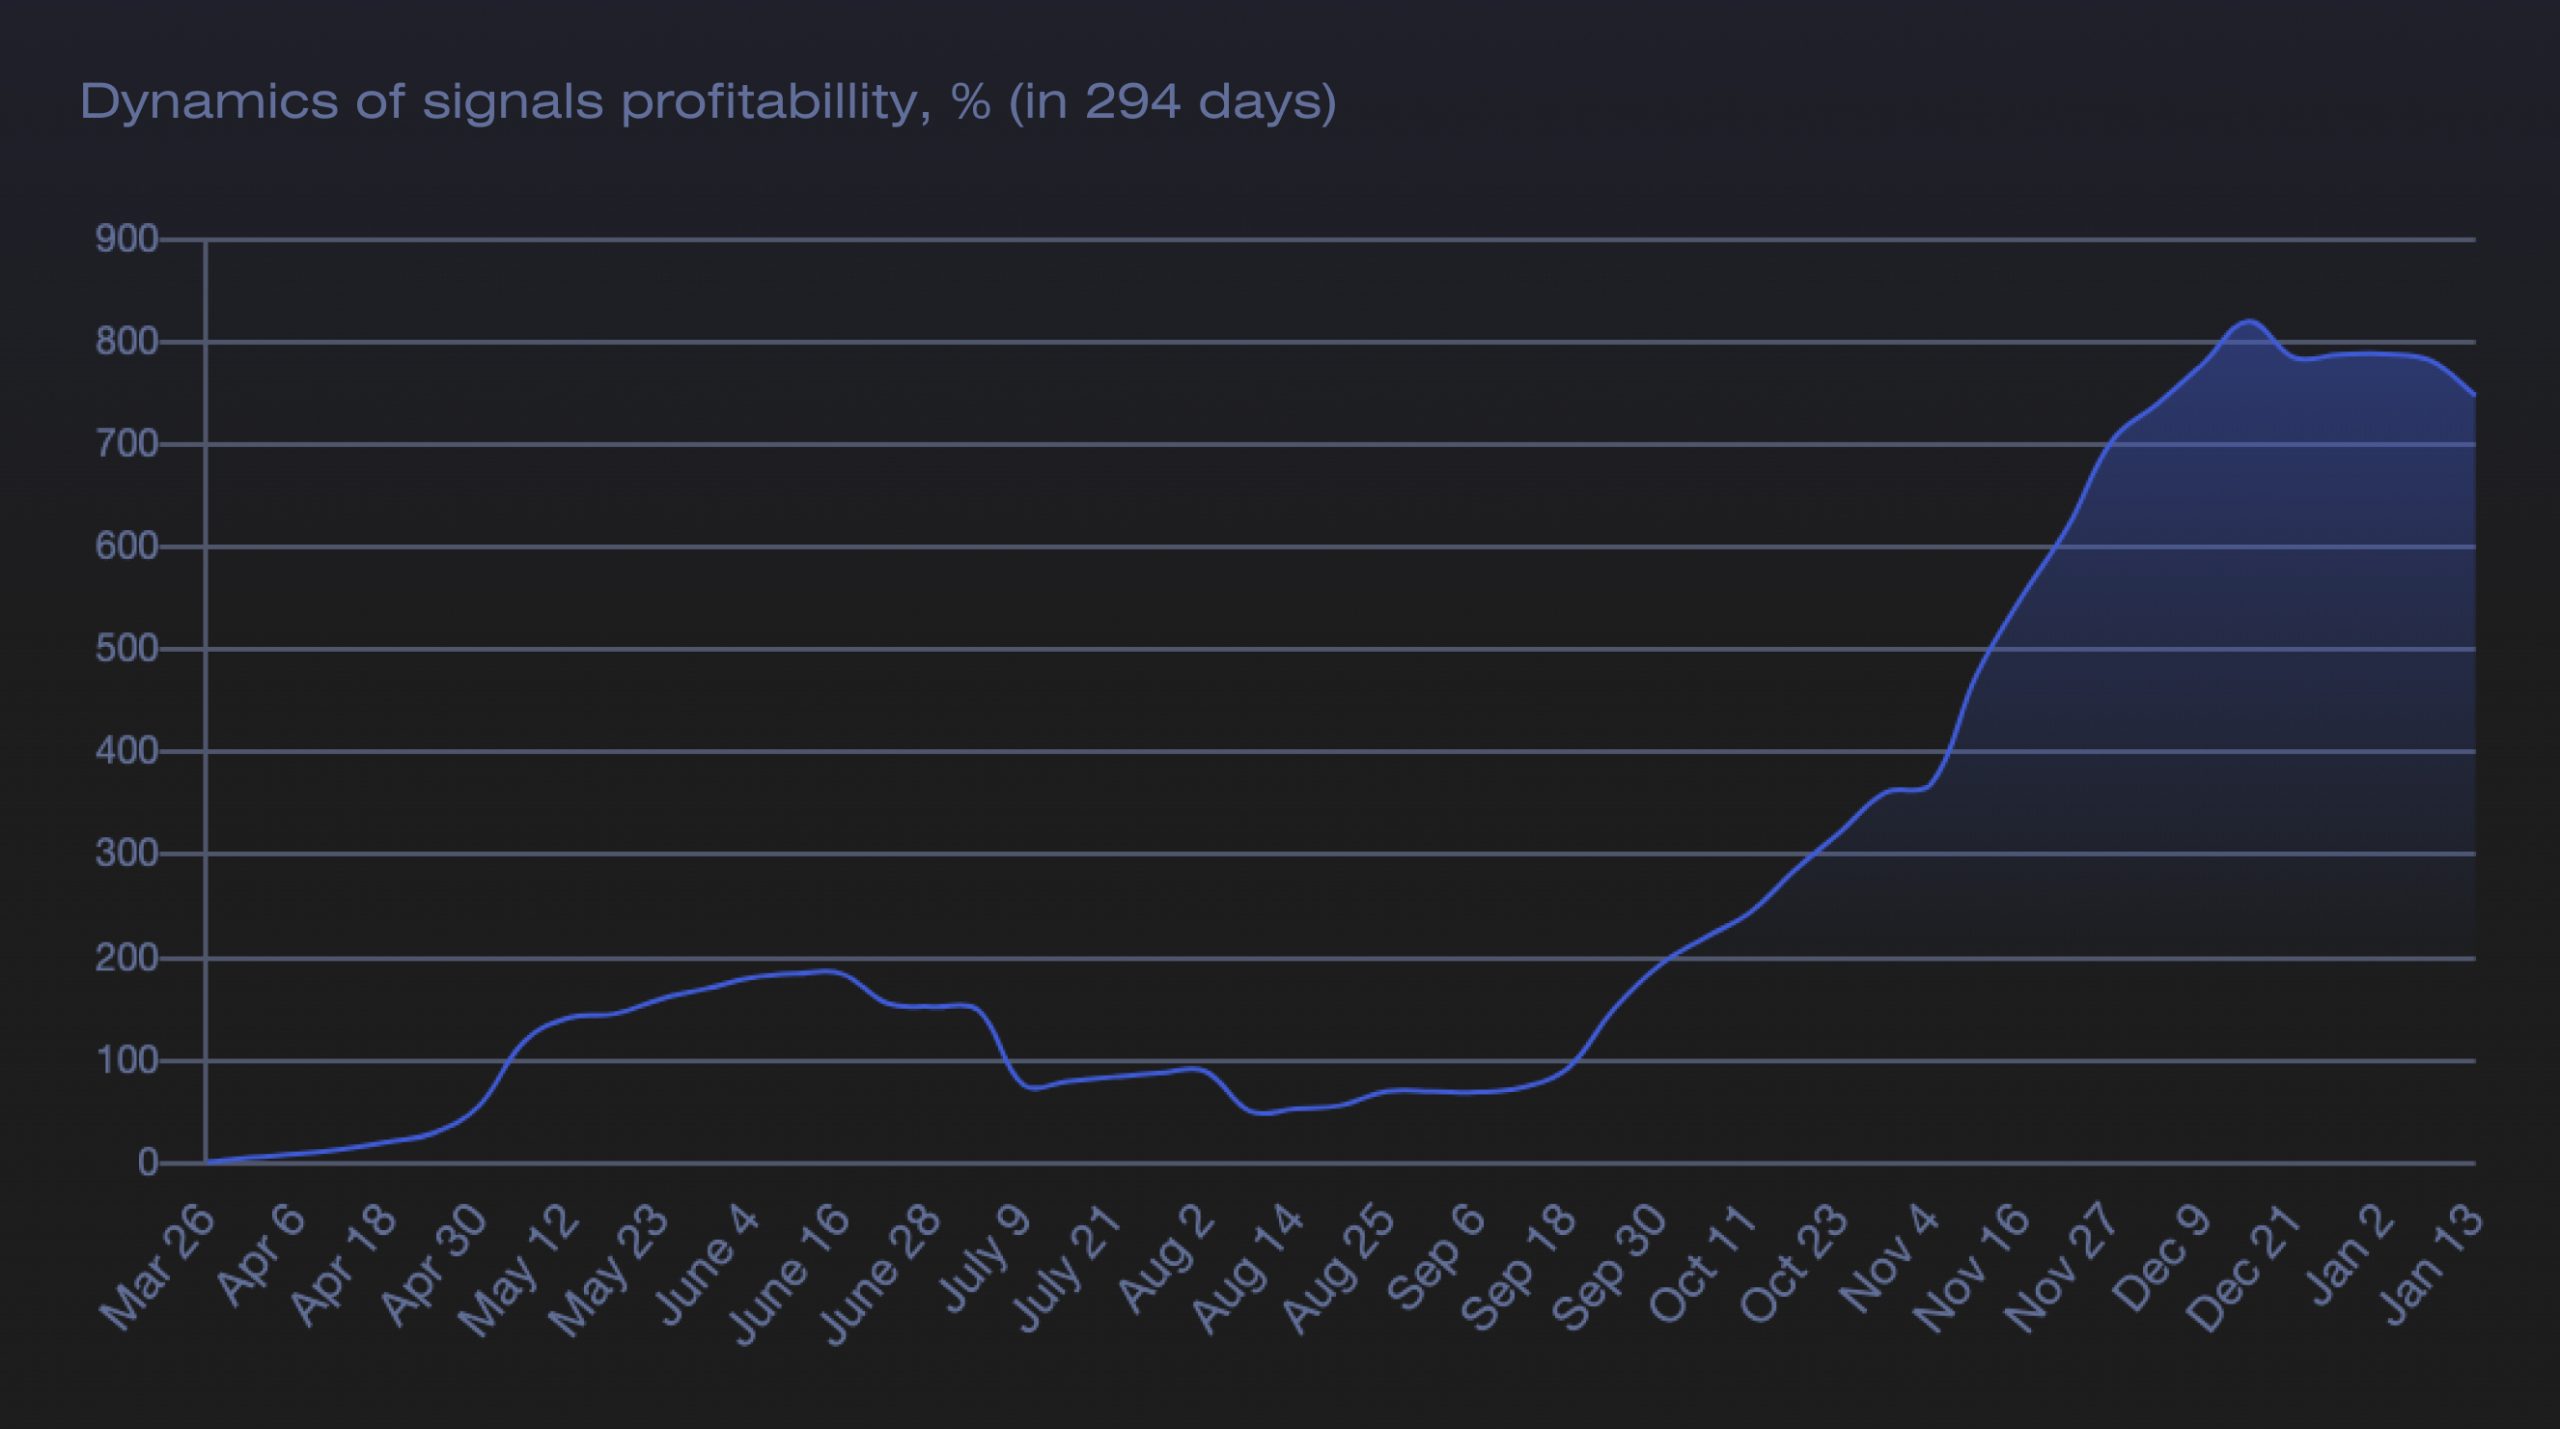The height and width of the screenshot is (1429, 2560).
Task: Click the 'Aug 25' date label
Action: [x=1341, y=1266]
